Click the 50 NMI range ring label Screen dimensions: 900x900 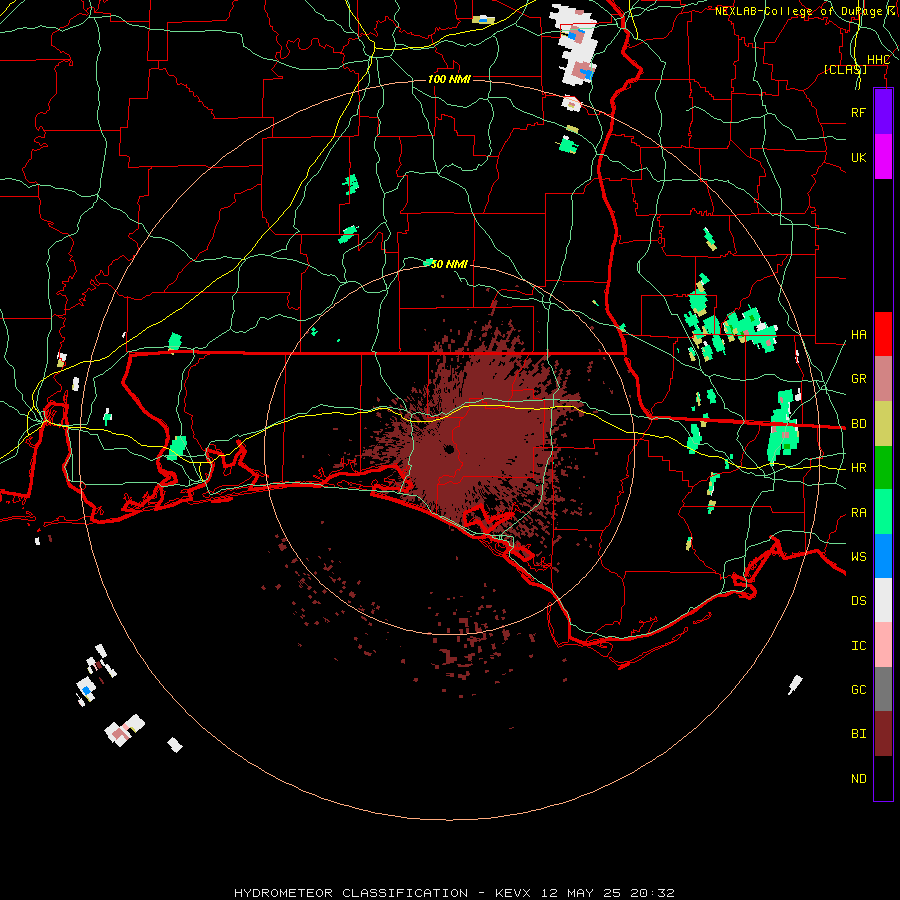point(449,264)
